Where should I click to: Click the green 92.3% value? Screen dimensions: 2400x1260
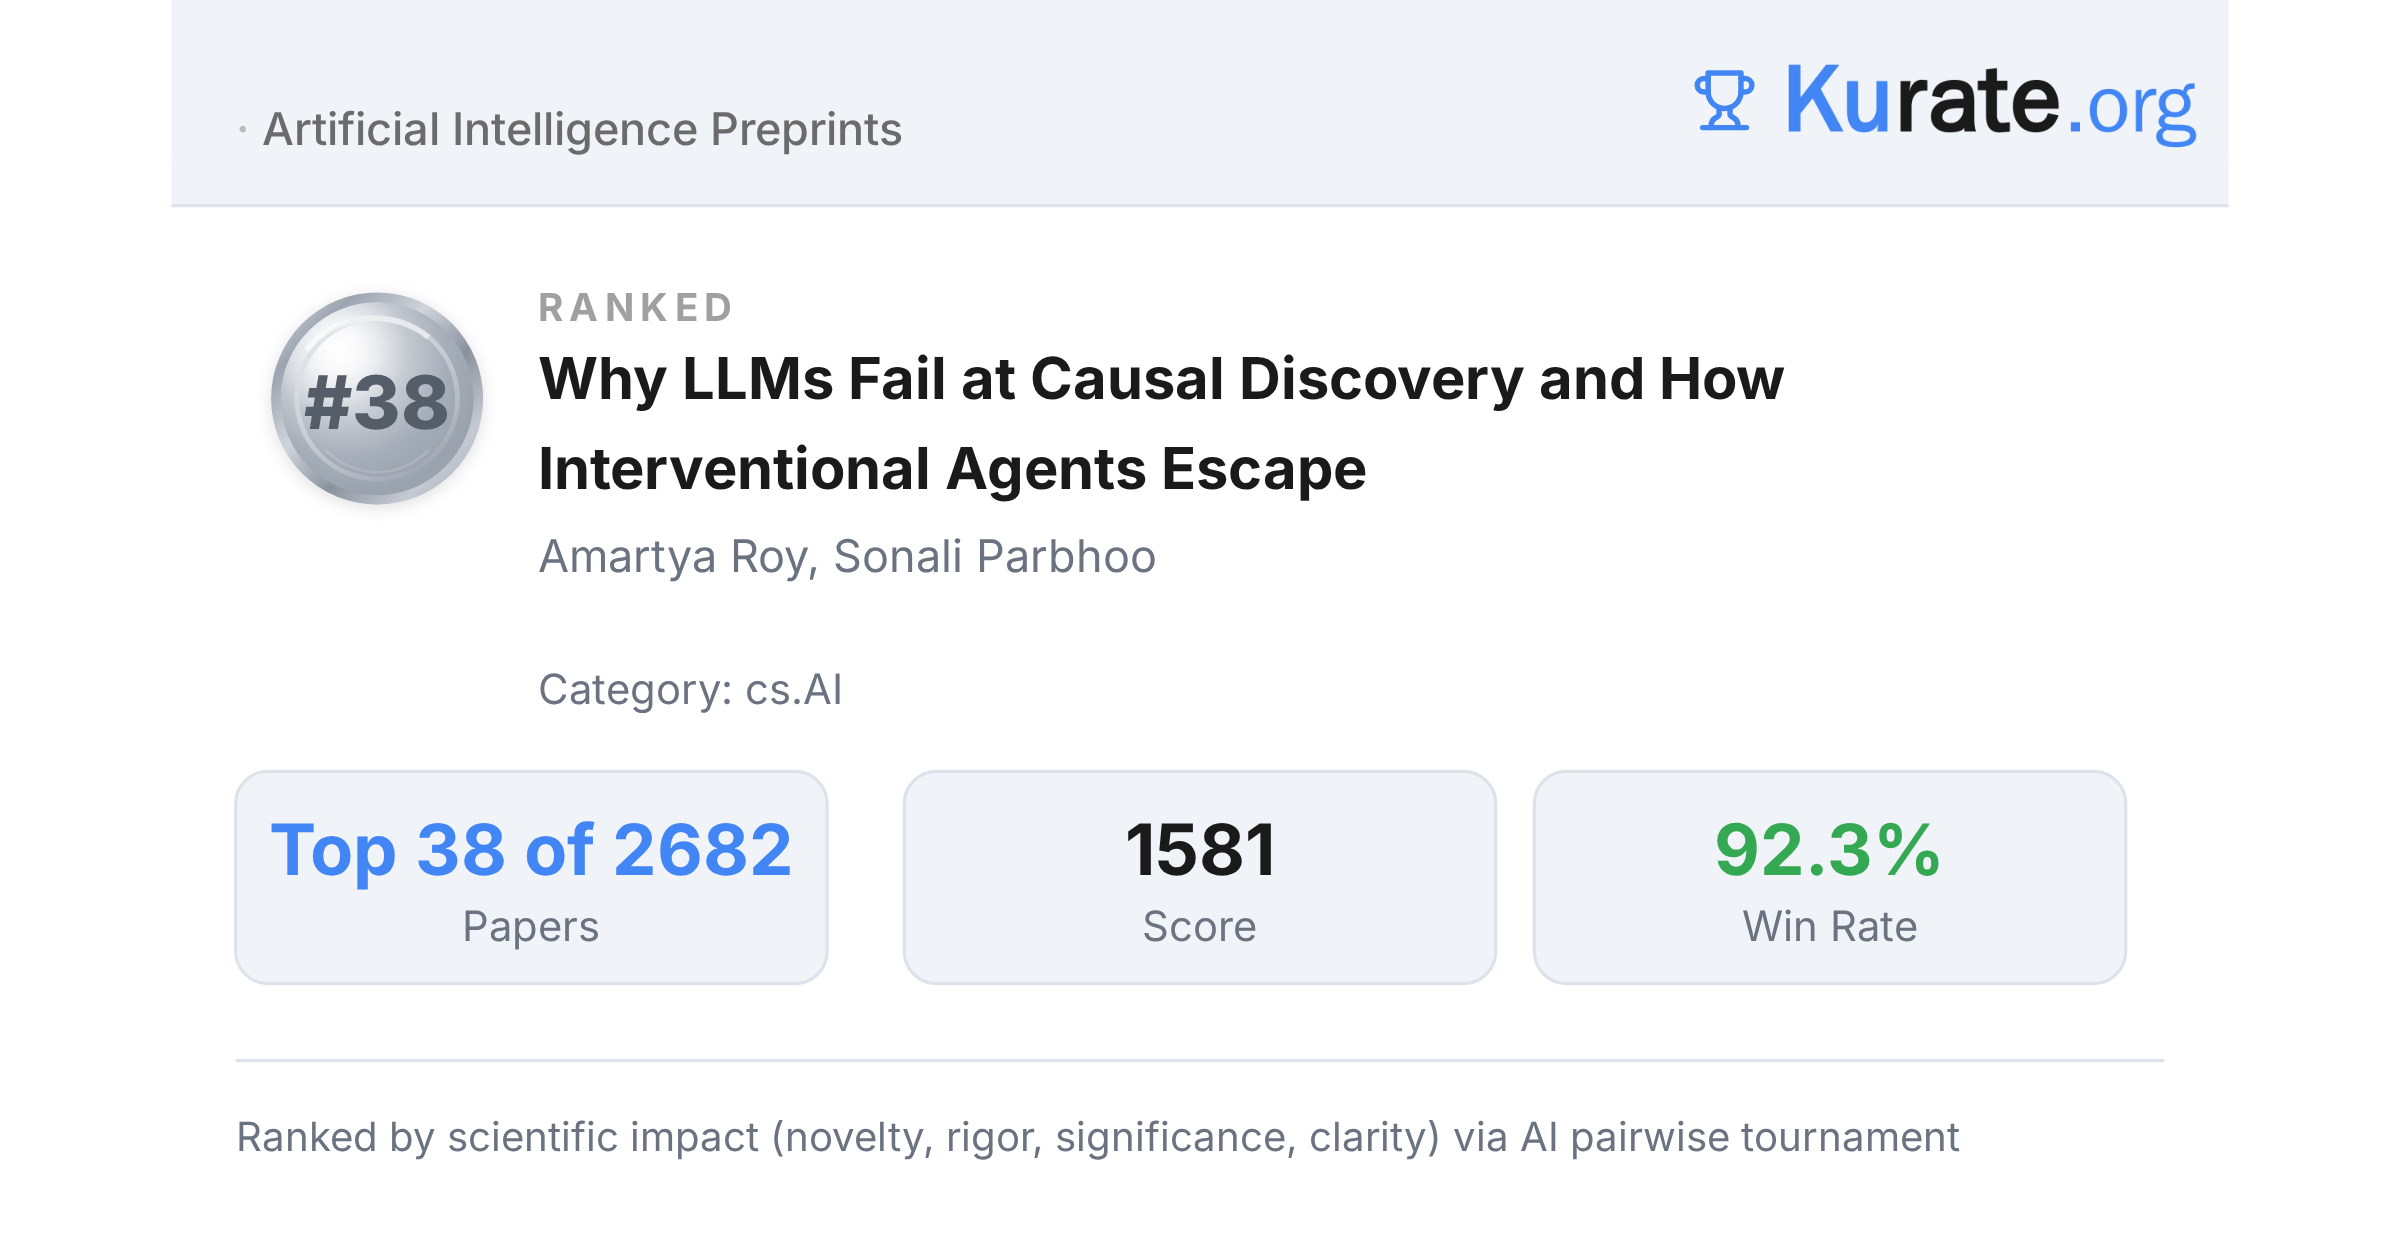point(1828,850)
